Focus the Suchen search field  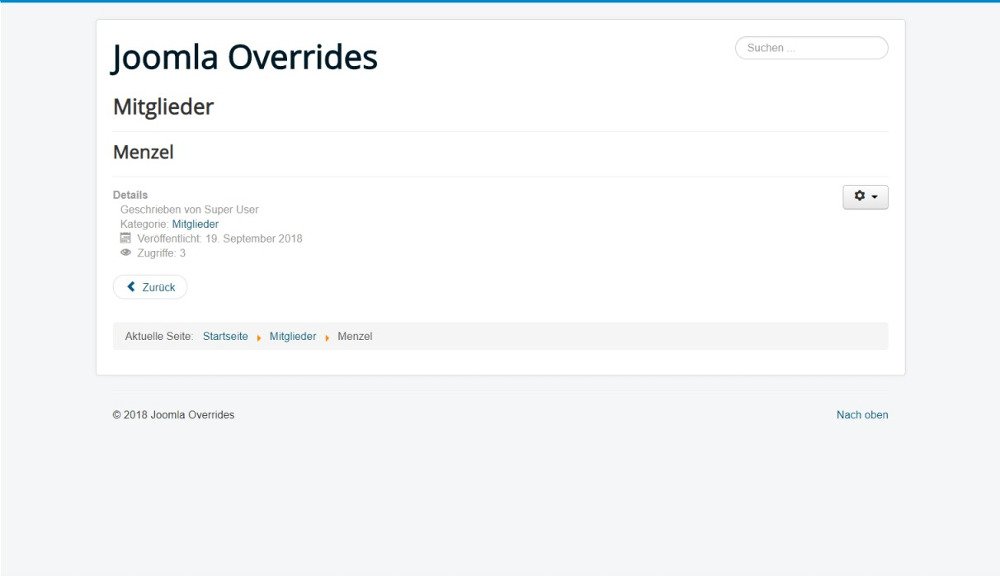811,48
